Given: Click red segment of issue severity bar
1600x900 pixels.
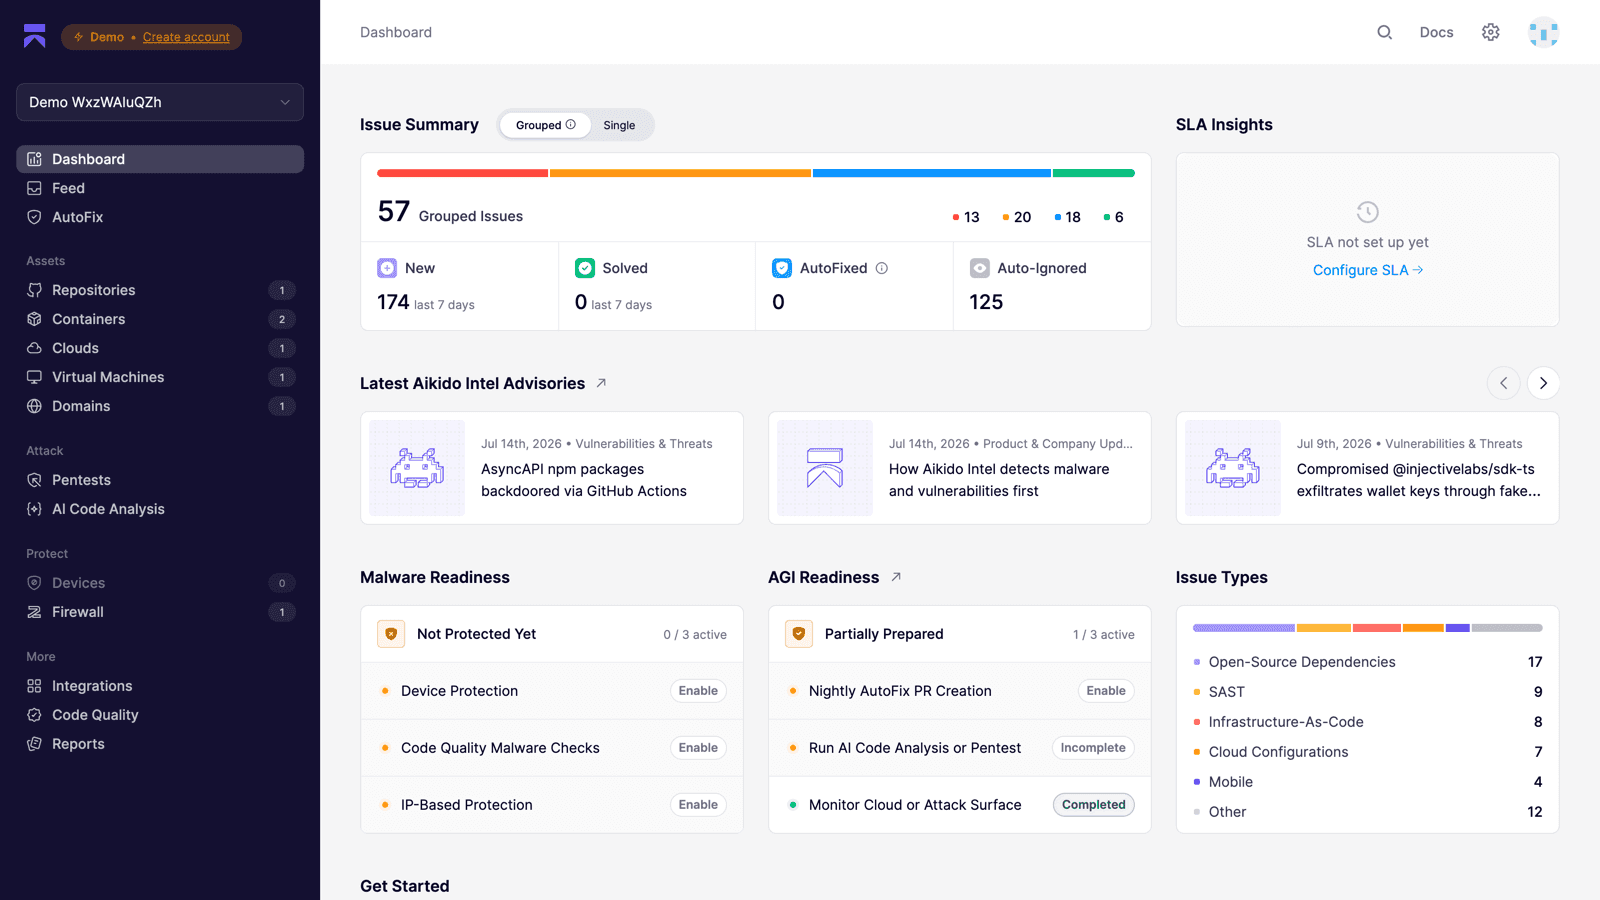Looking at the screenshot, I should pos(462,173).
